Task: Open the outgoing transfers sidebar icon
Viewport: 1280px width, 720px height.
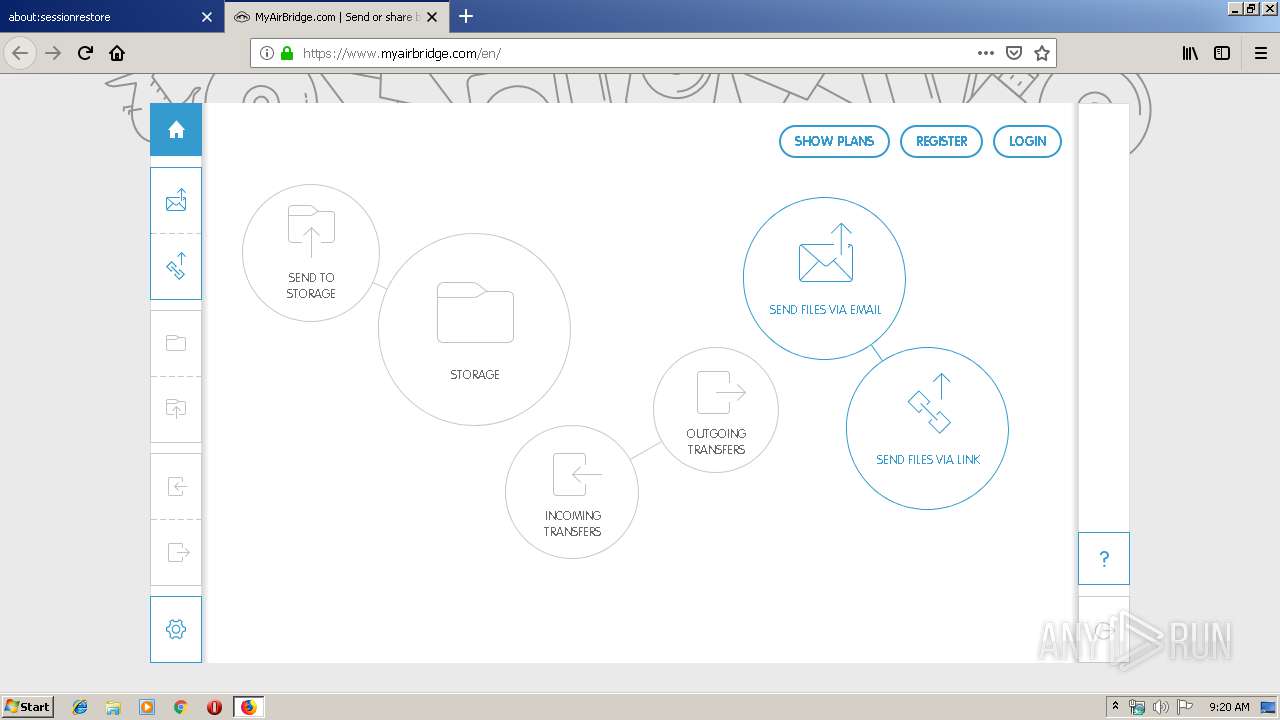Action: 176,552
